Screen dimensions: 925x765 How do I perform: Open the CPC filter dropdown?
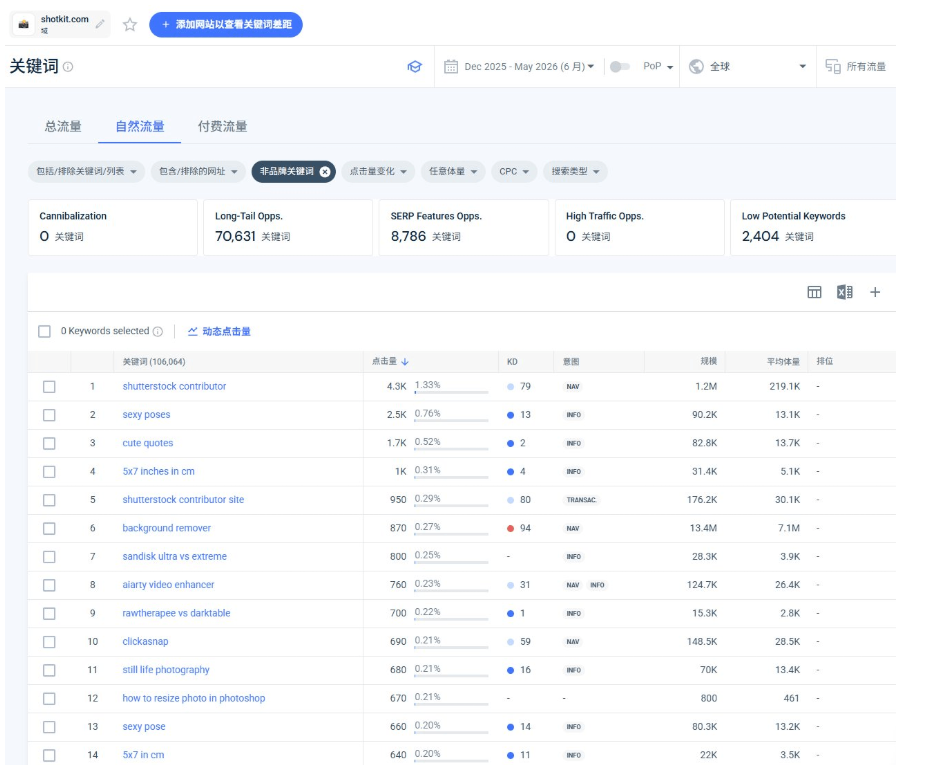[x=514, y=172]
